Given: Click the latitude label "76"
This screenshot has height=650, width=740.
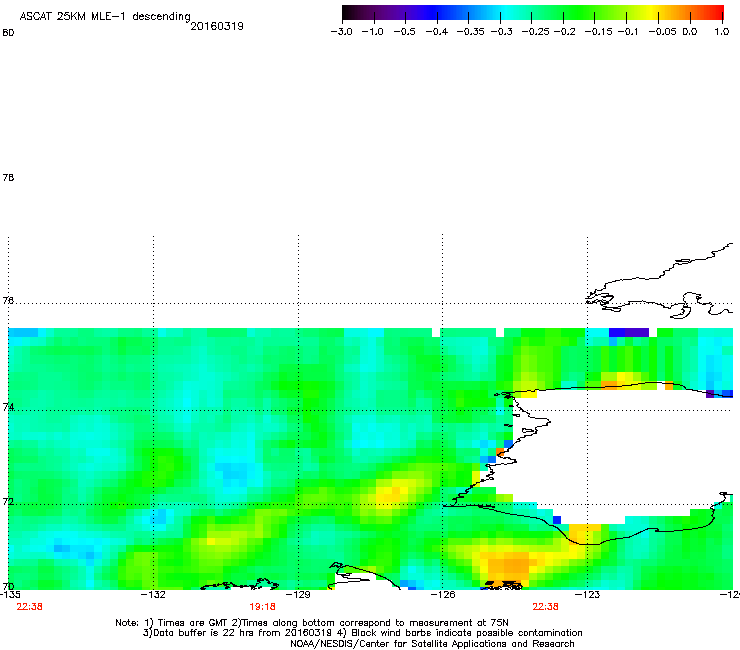Looking at the screenshot, I should click(x=8, y=300).
